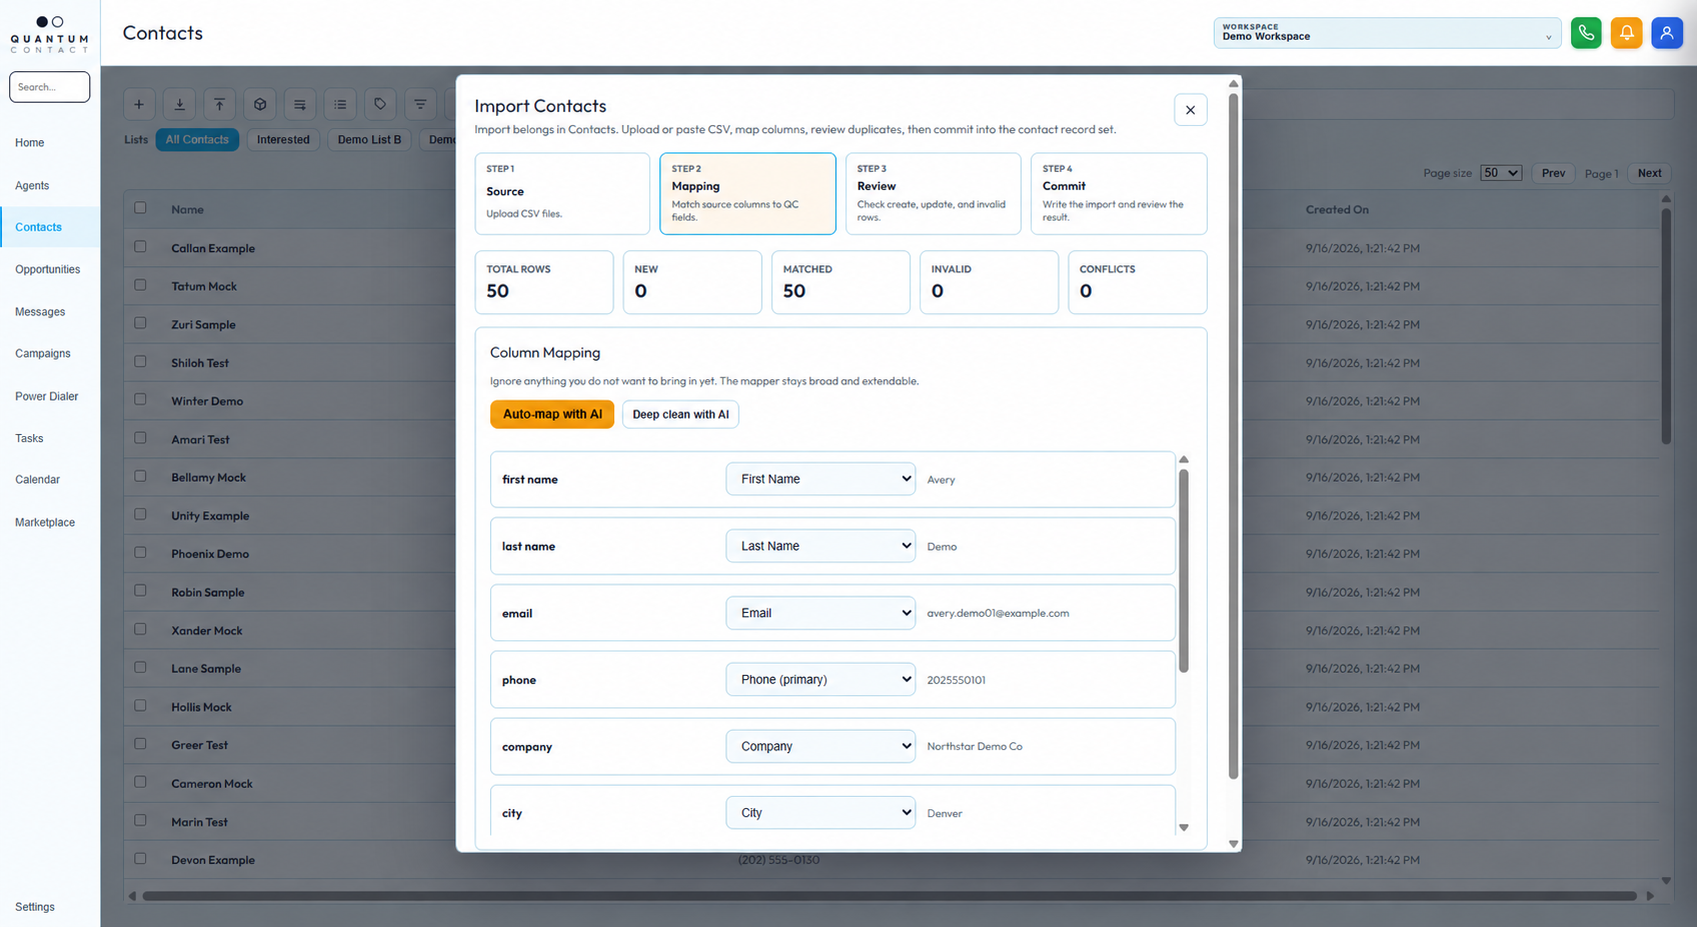Open Settings in the sidebar
This screenshot has height=927, width=1697.
(x=35, y=907)
